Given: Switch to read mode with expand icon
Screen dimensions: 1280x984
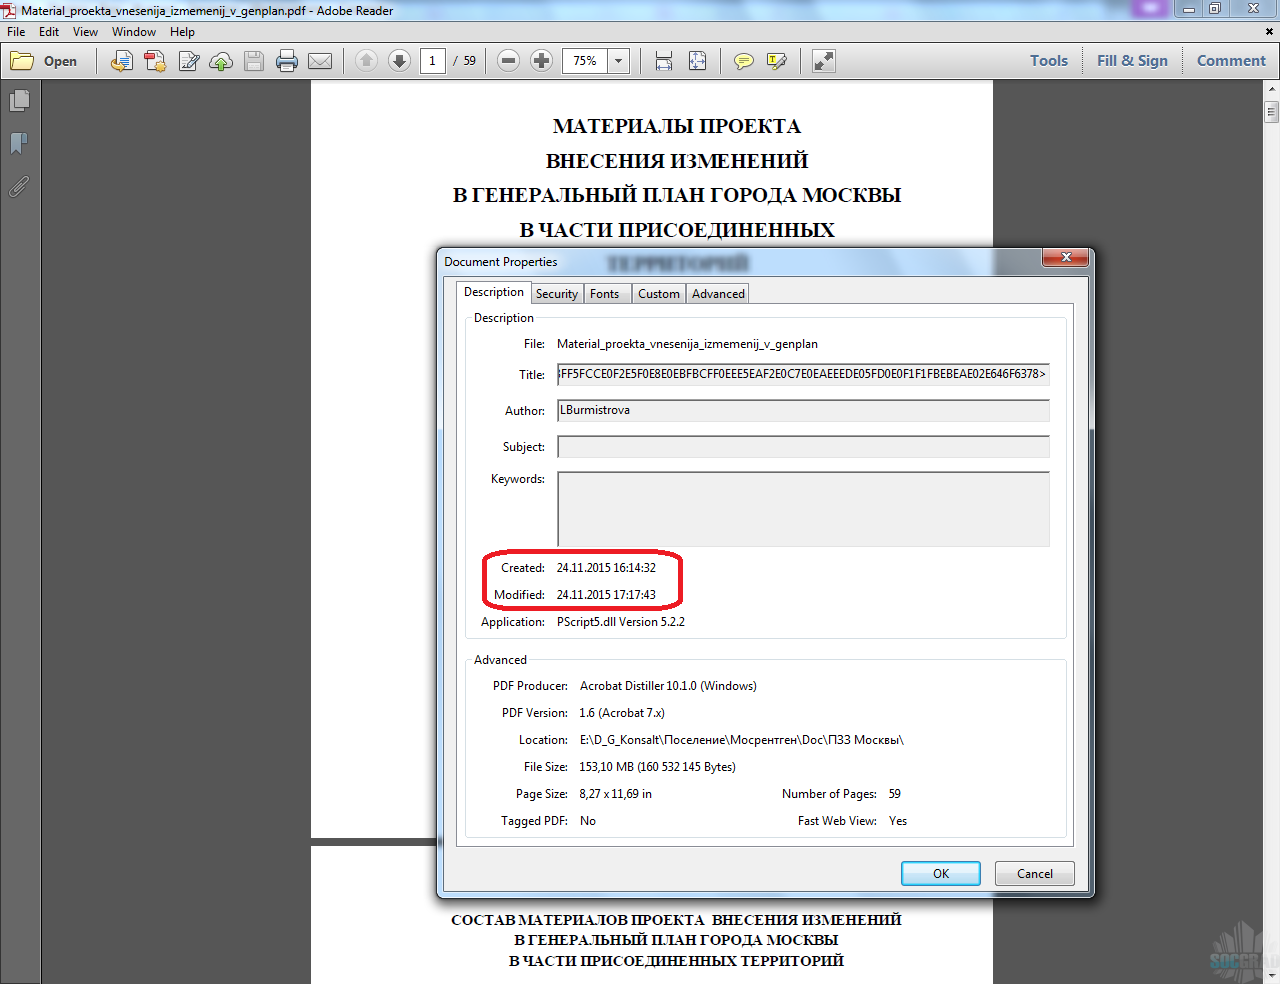Looking at the screenshot, I should click(823, 61).
